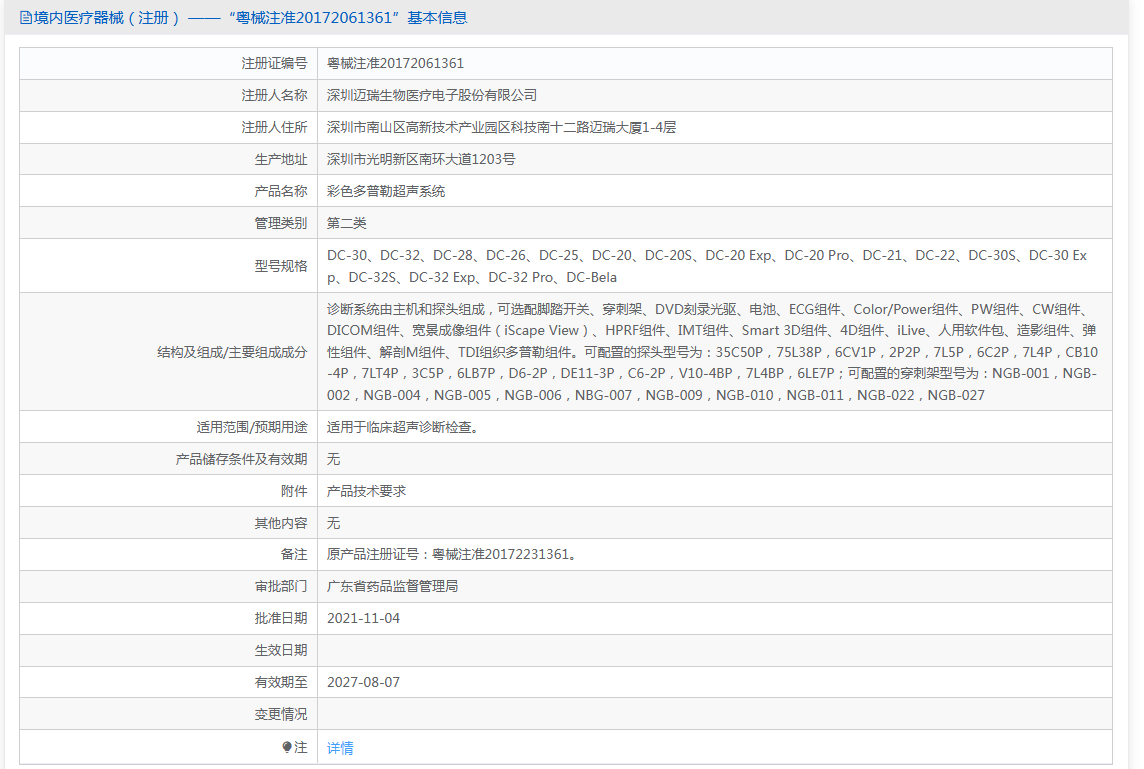This screenshot has height=769, width=1144.
Task: Select registration number value 粤械注准20172061361 in table
Action: point(395,63)
